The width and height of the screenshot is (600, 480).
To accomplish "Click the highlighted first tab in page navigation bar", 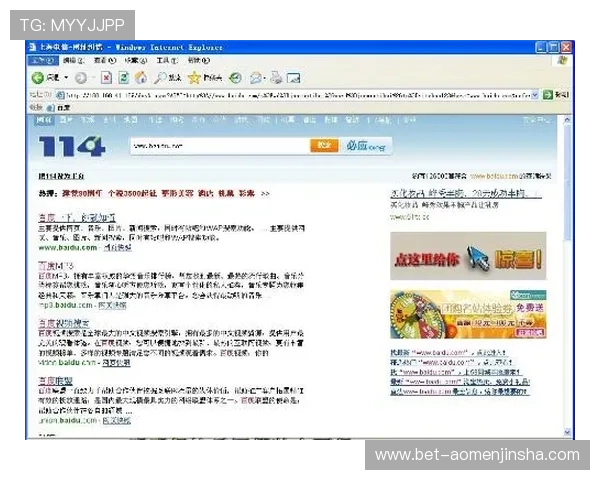I will tap(44, 120).
